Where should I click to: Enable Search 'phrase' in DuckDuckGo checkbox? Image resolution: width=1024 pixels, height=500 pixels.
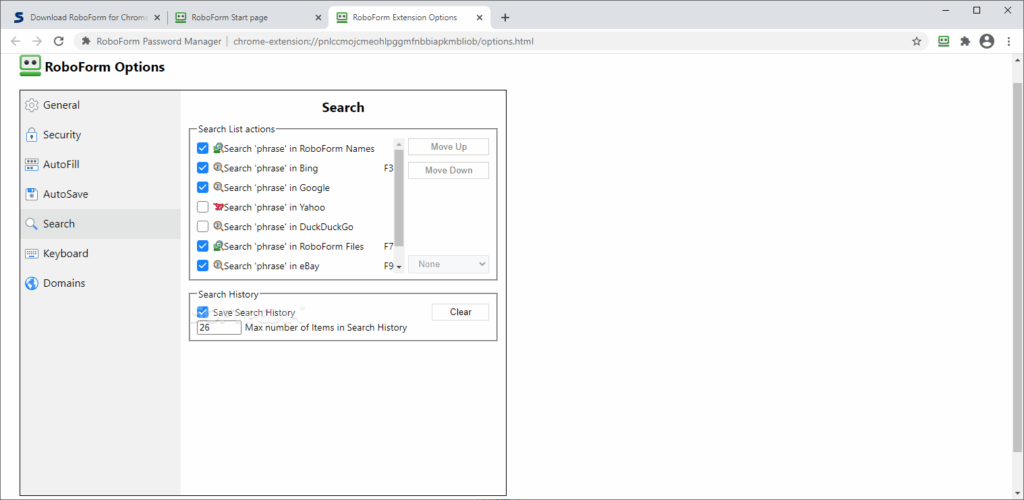pyautogui.click(x=202, y=227)
